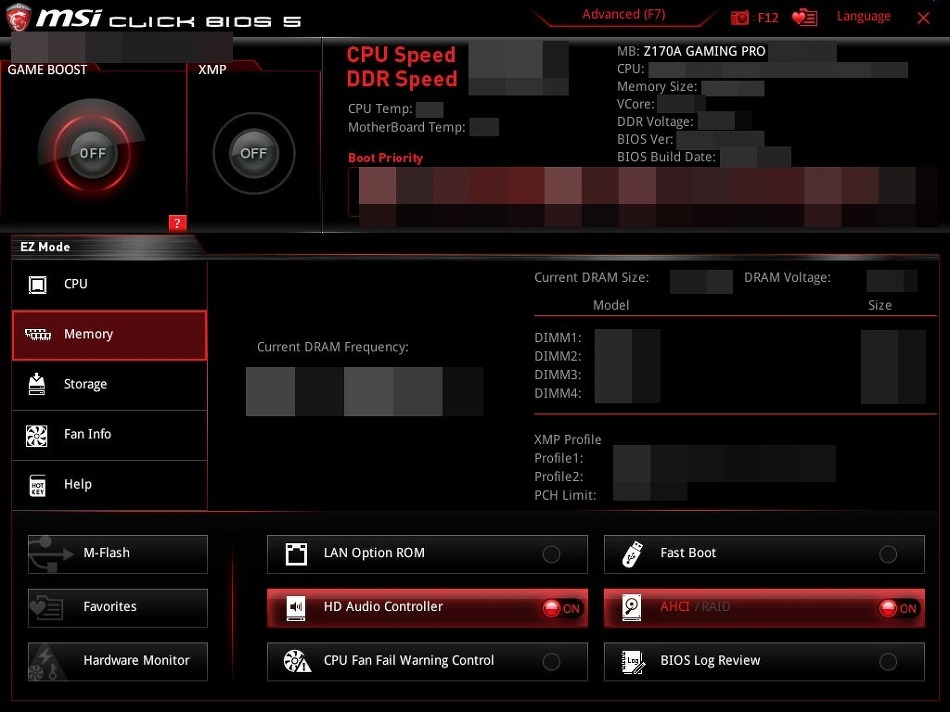Open the Language selection

tap(863, 16)
